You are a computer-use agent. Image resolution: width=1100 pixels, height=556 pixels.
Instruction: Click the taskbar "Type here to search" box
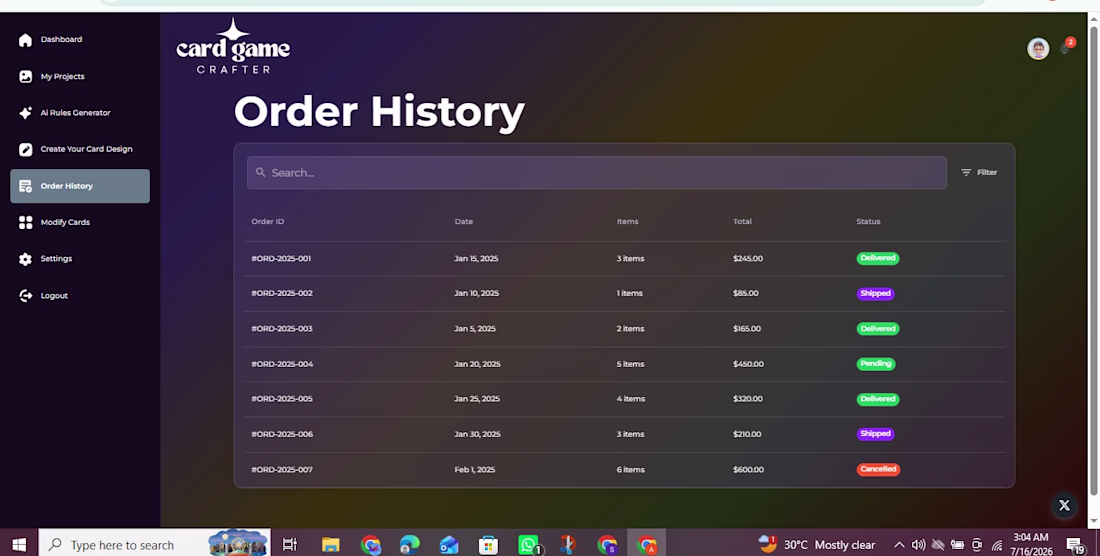pos(154,545)
